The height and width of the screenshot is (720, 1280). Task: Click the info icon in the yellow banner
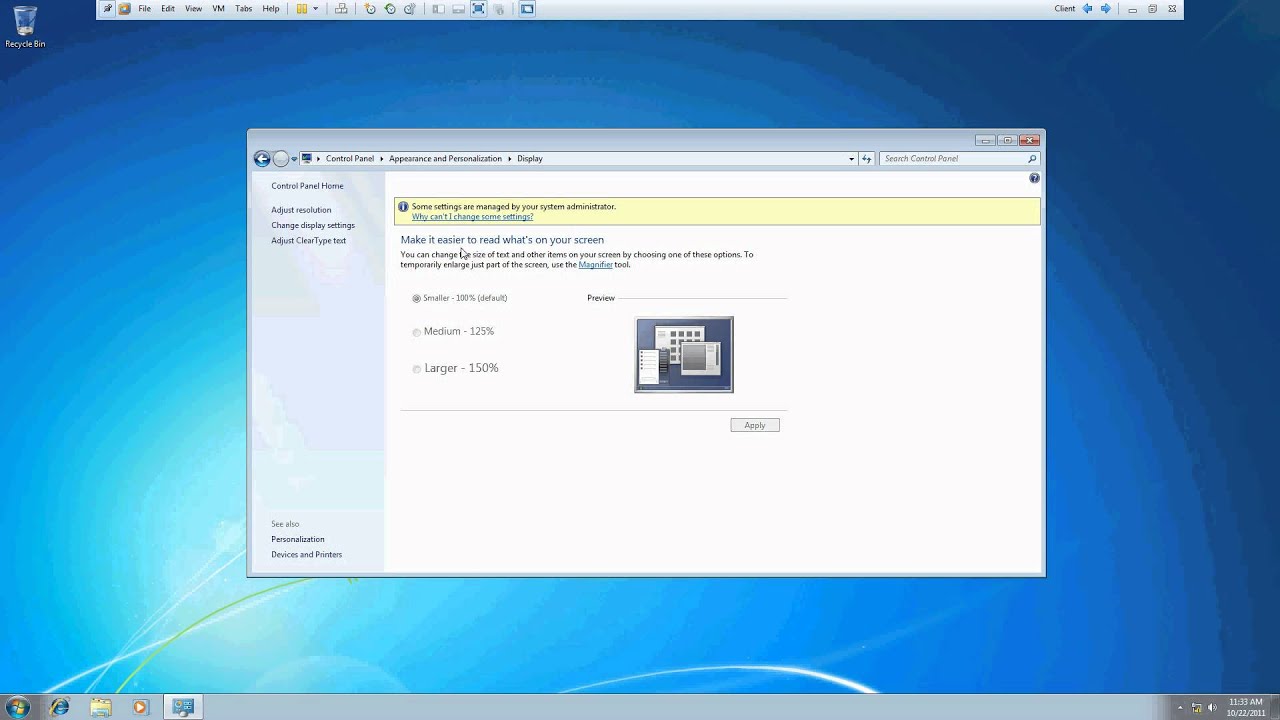click(403, 207)
